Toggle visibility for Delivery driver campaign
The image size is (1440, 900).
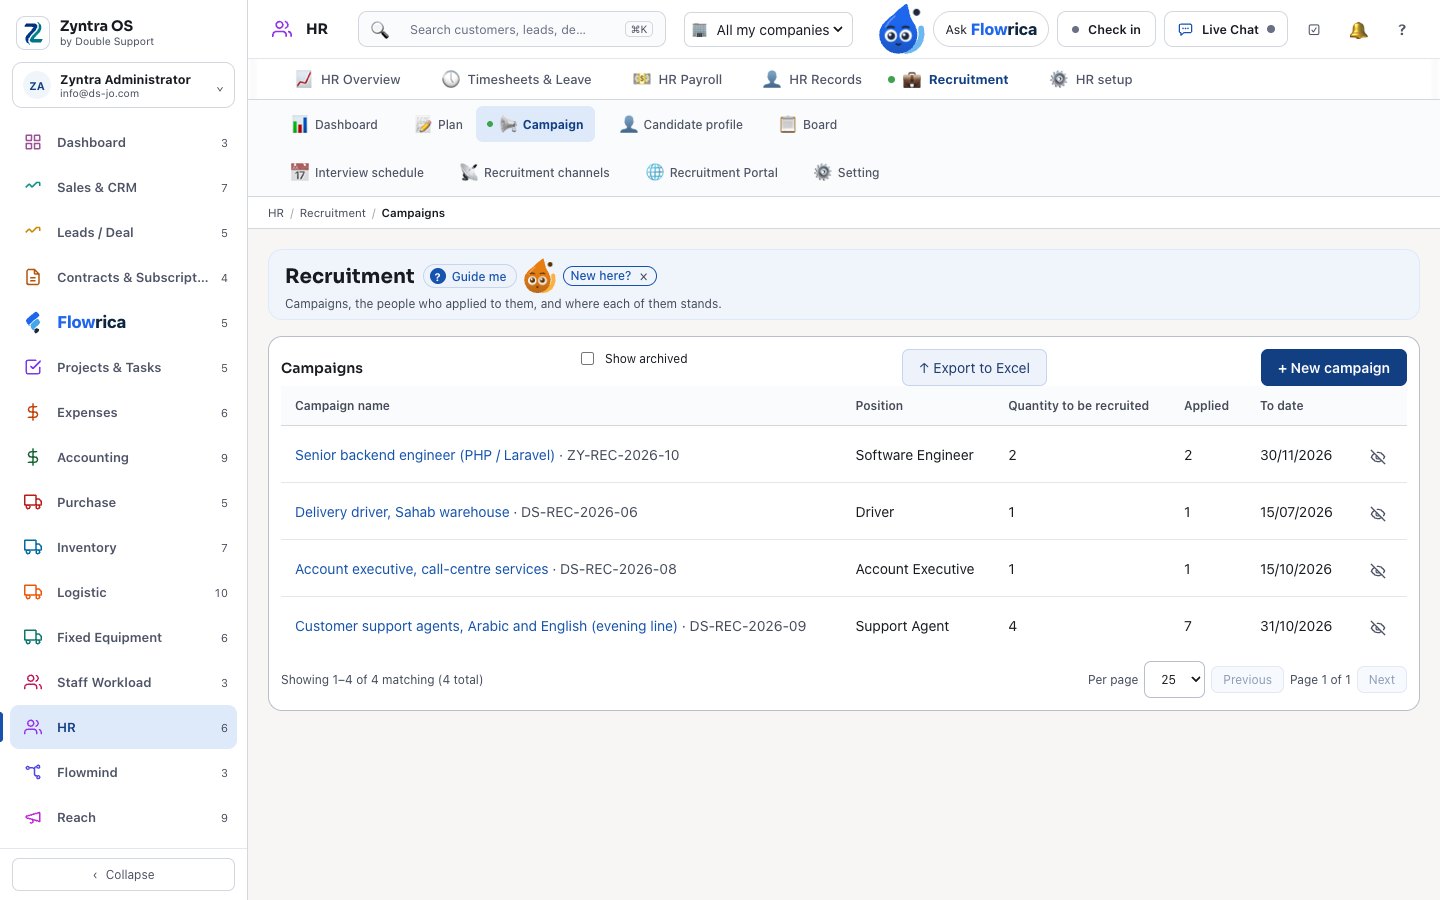[x=1378, y=513]
